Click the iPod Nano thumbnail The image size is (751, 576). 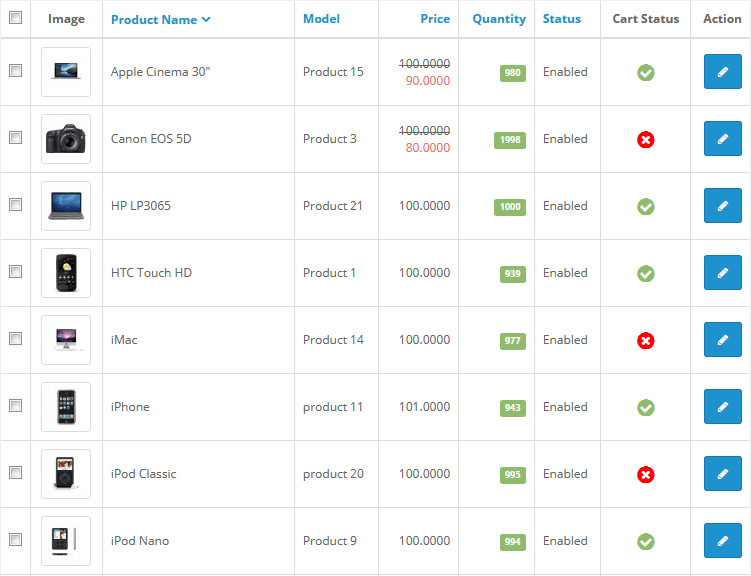(x=66, y=541)
